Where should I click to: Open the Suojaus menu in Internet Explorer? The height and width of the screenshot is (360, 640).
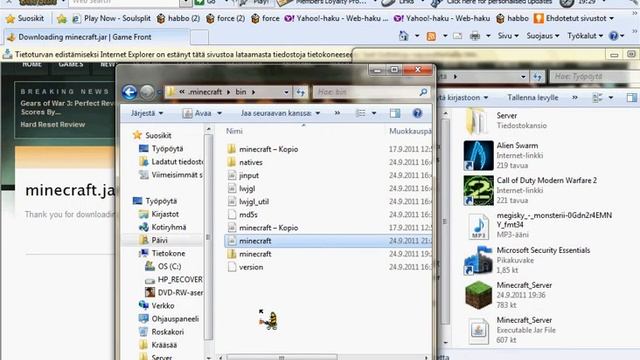point(543,36)
